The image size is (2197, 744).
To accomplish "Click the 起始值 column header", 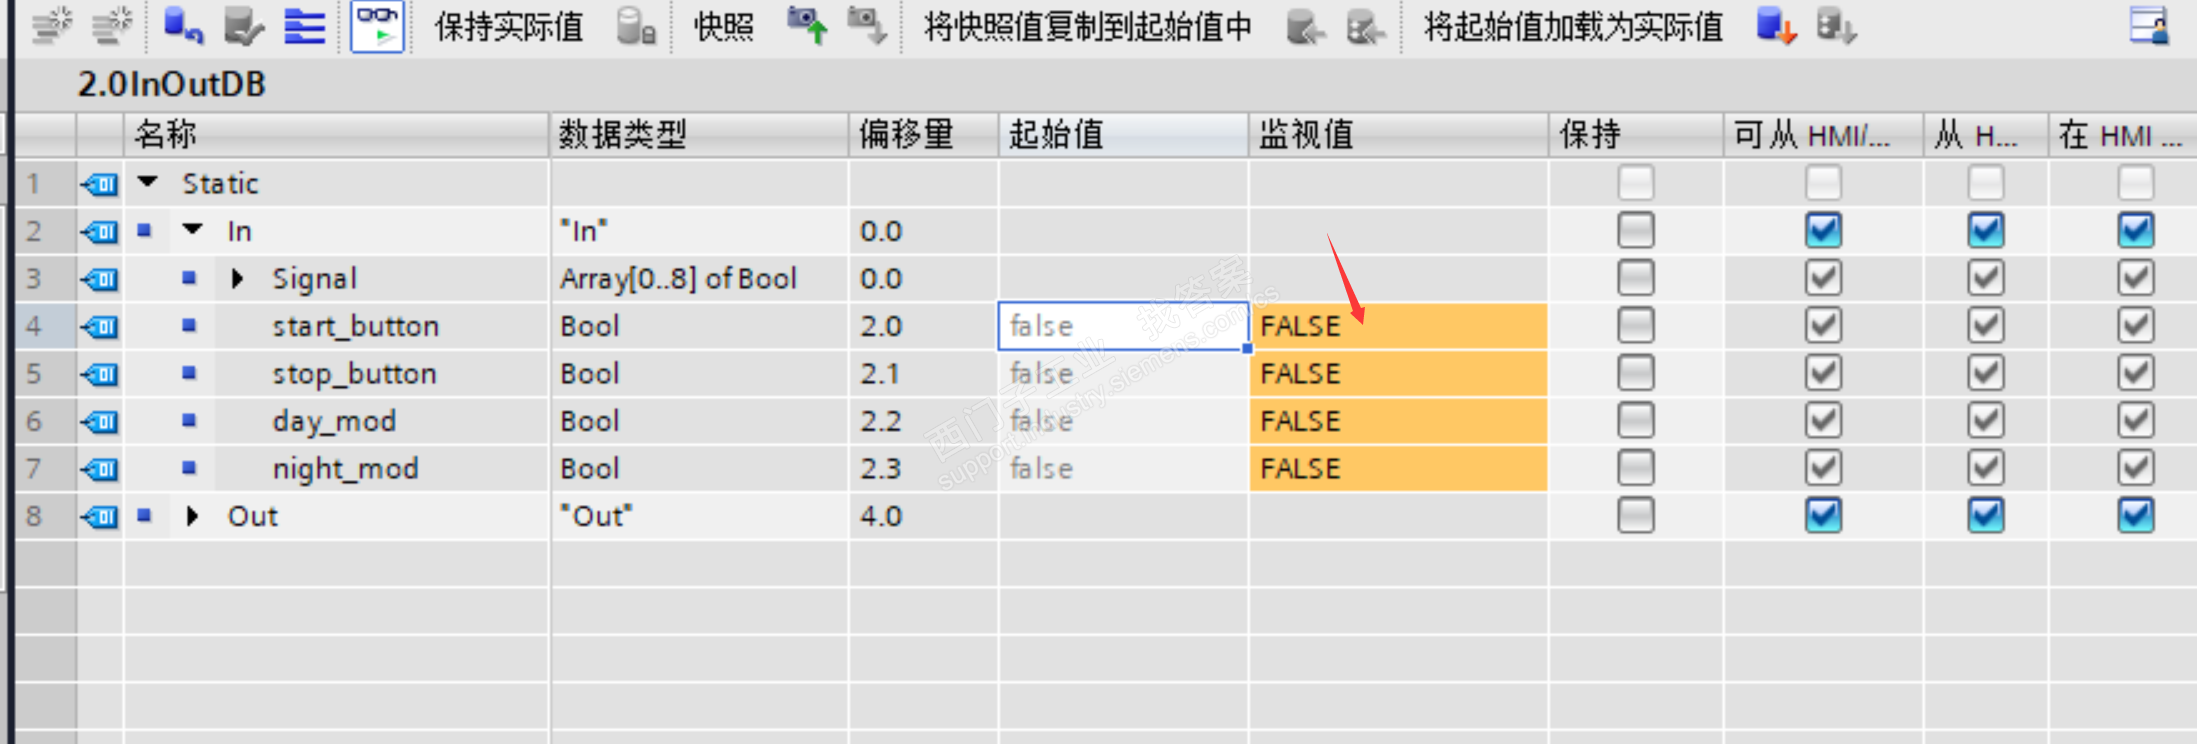I will click(x=1124, y=134).
